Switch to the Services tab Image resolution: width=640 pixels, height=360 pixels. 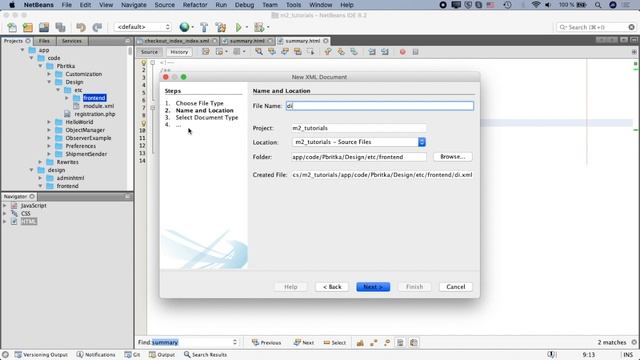pyautogui.click(x=71, y=41)
